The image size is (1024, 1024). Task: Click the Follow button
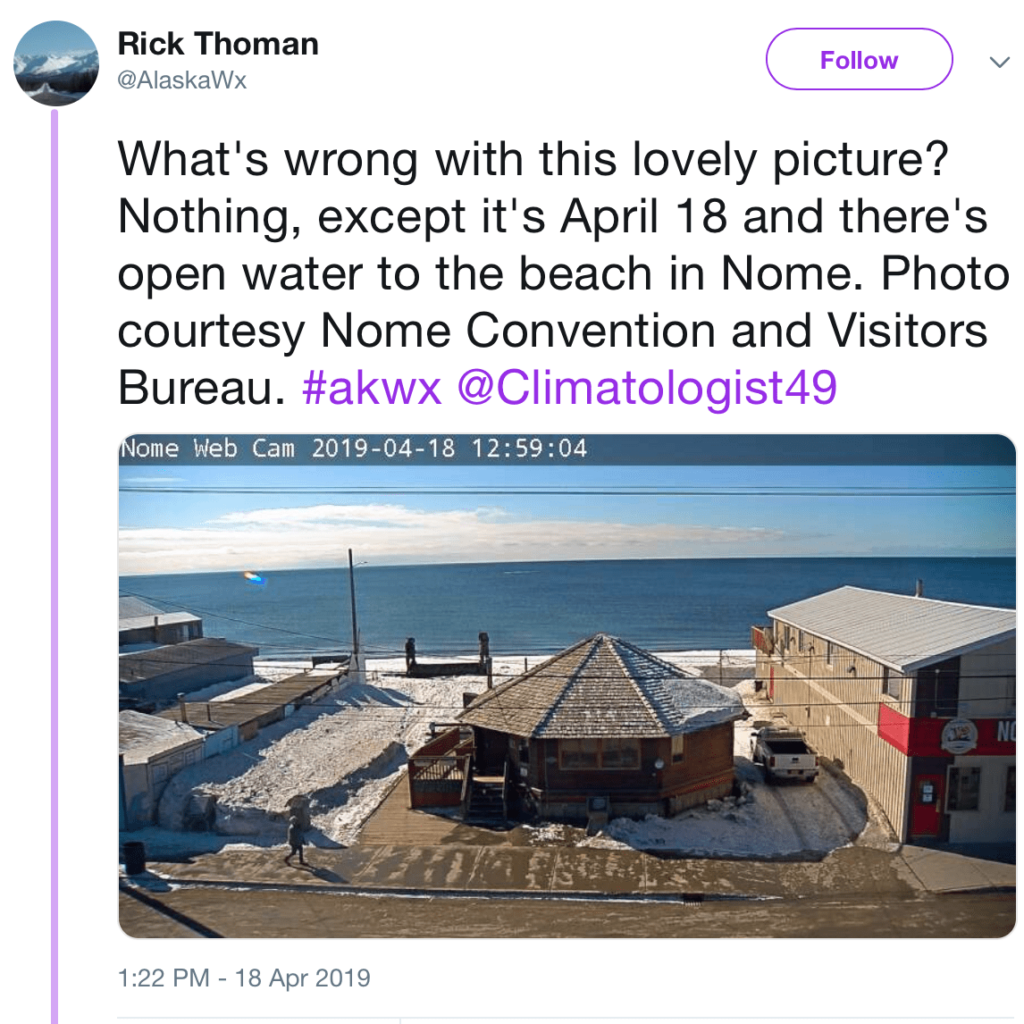pos(859,59)
